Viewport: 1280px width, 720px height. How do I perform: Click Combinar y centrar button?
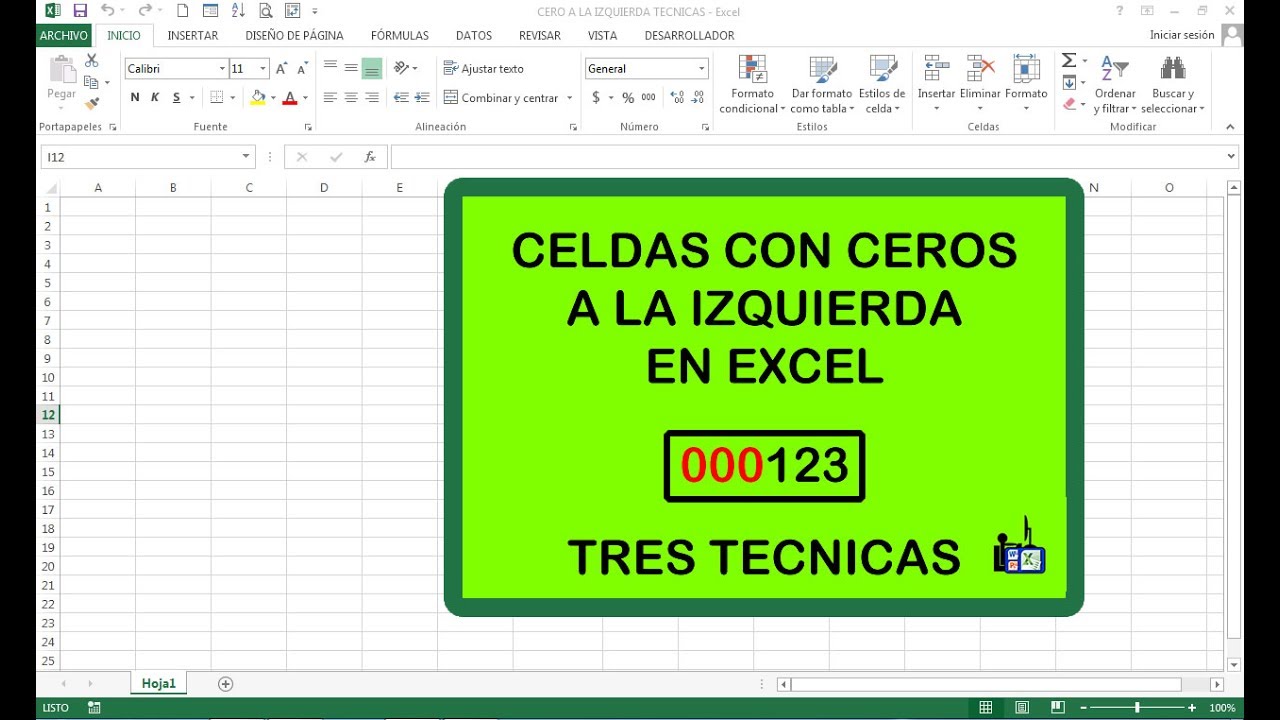point(501,98)
